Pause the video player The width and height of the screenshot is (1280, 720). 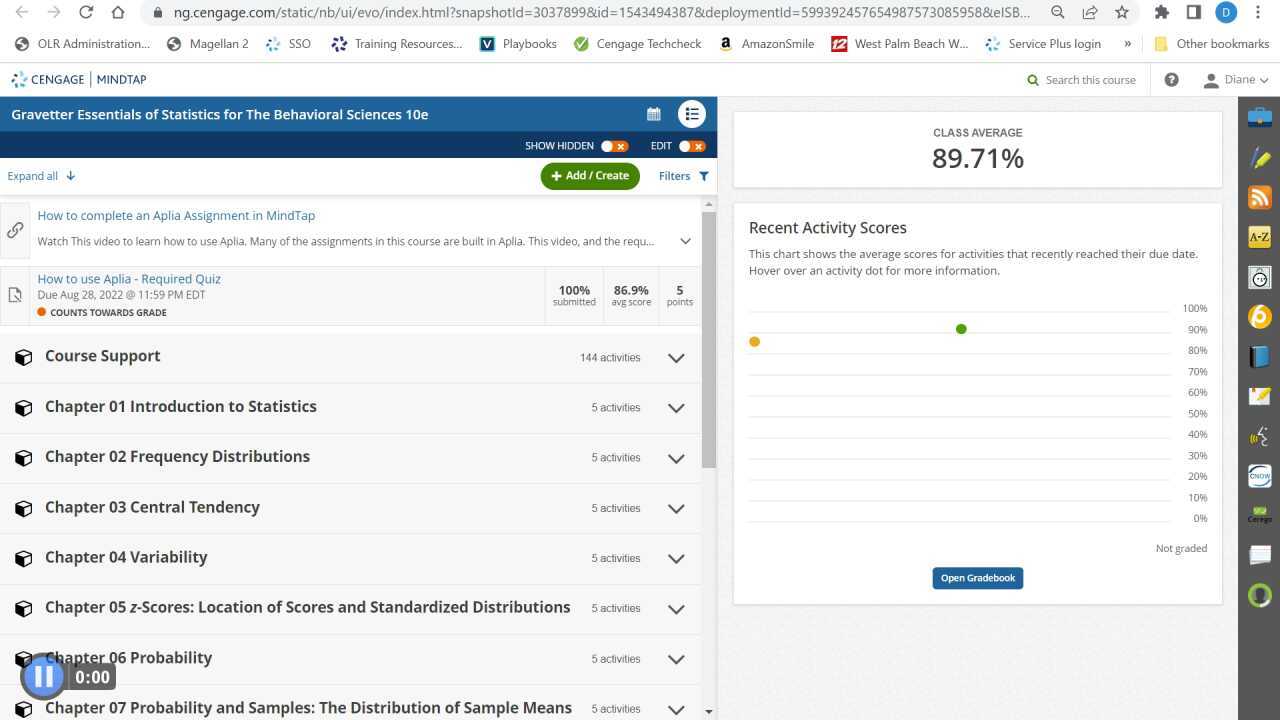point(43,676)
